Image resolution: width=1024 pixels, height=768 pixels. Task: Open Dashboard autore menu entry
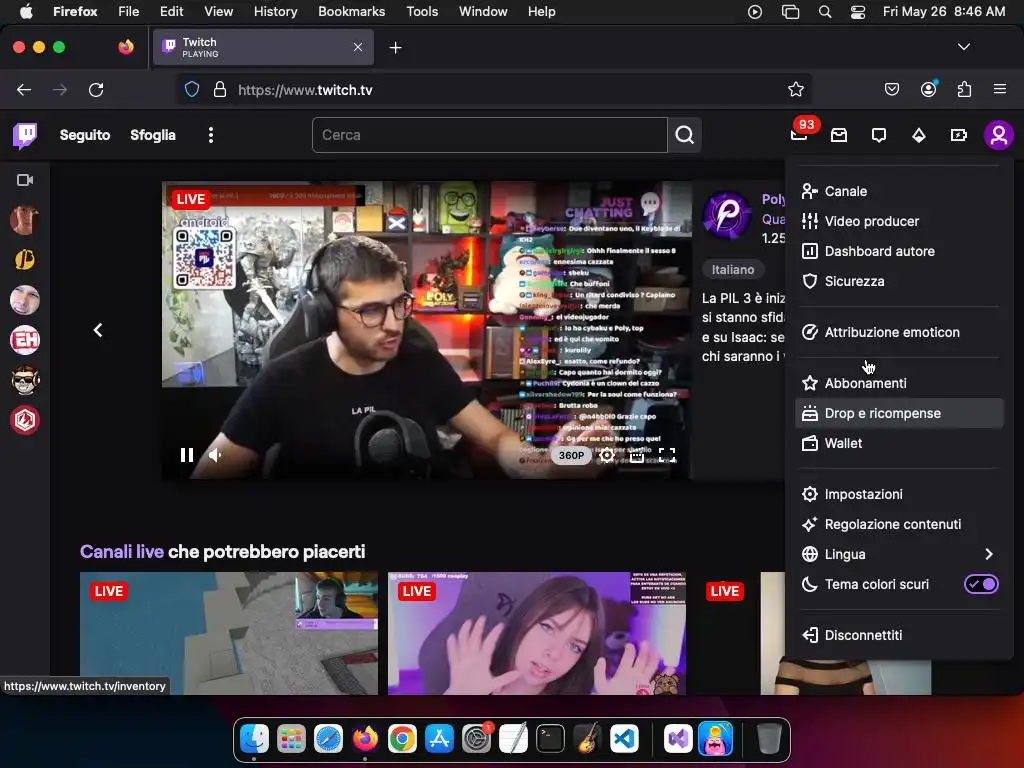click(900, 251)
